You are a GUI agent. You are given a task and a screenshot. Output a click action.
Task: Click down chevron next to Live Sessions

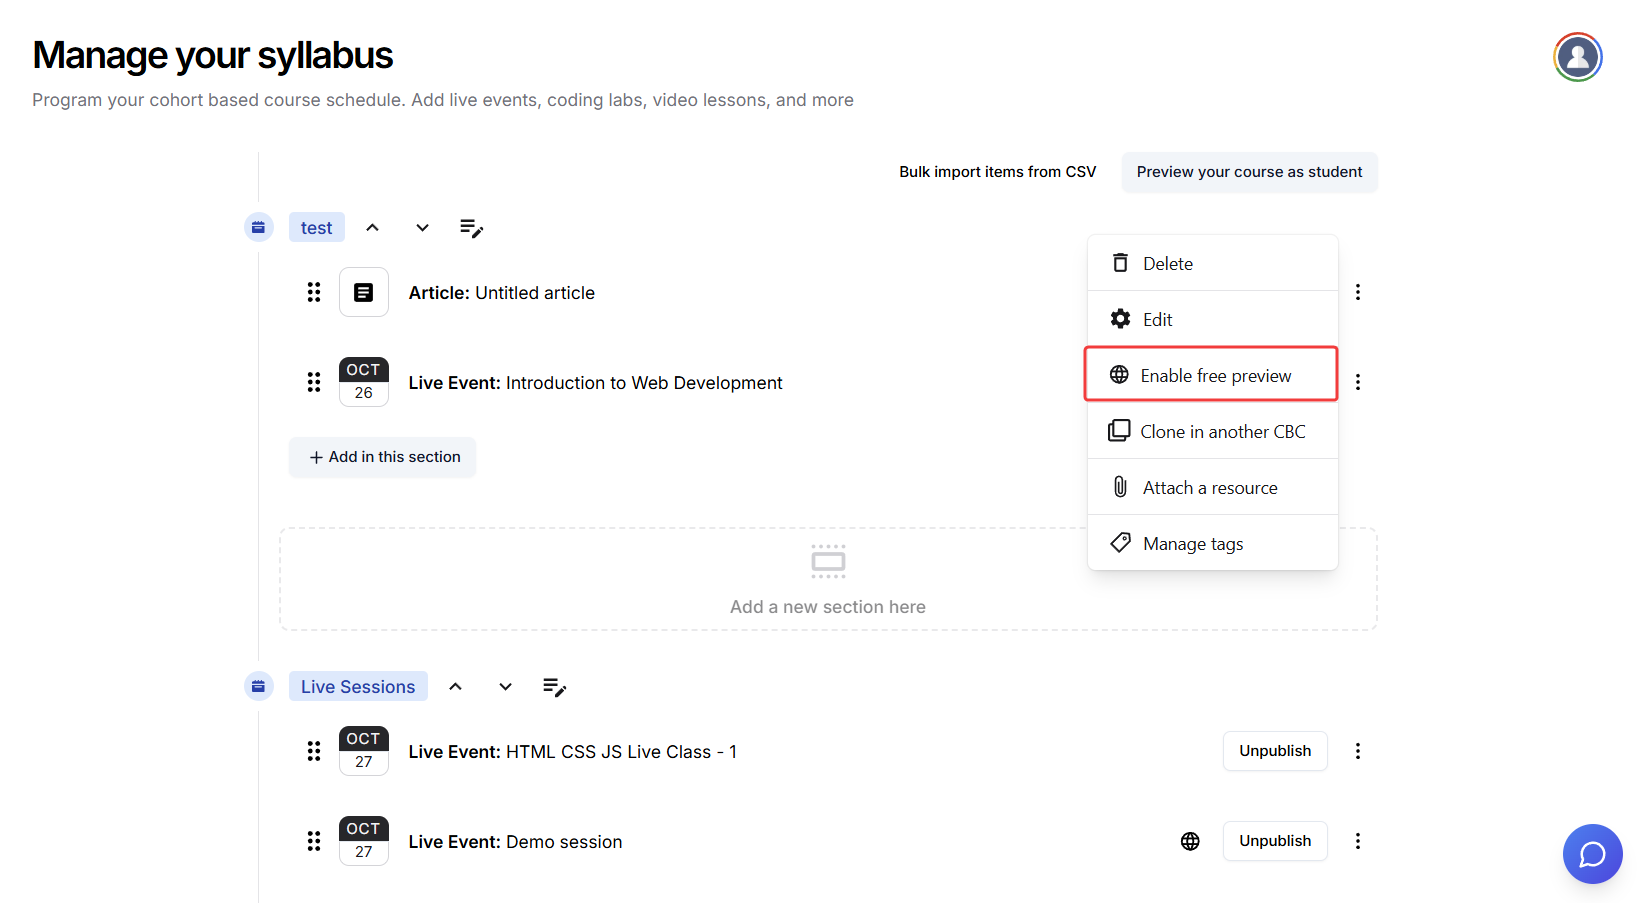coord(505,687)
